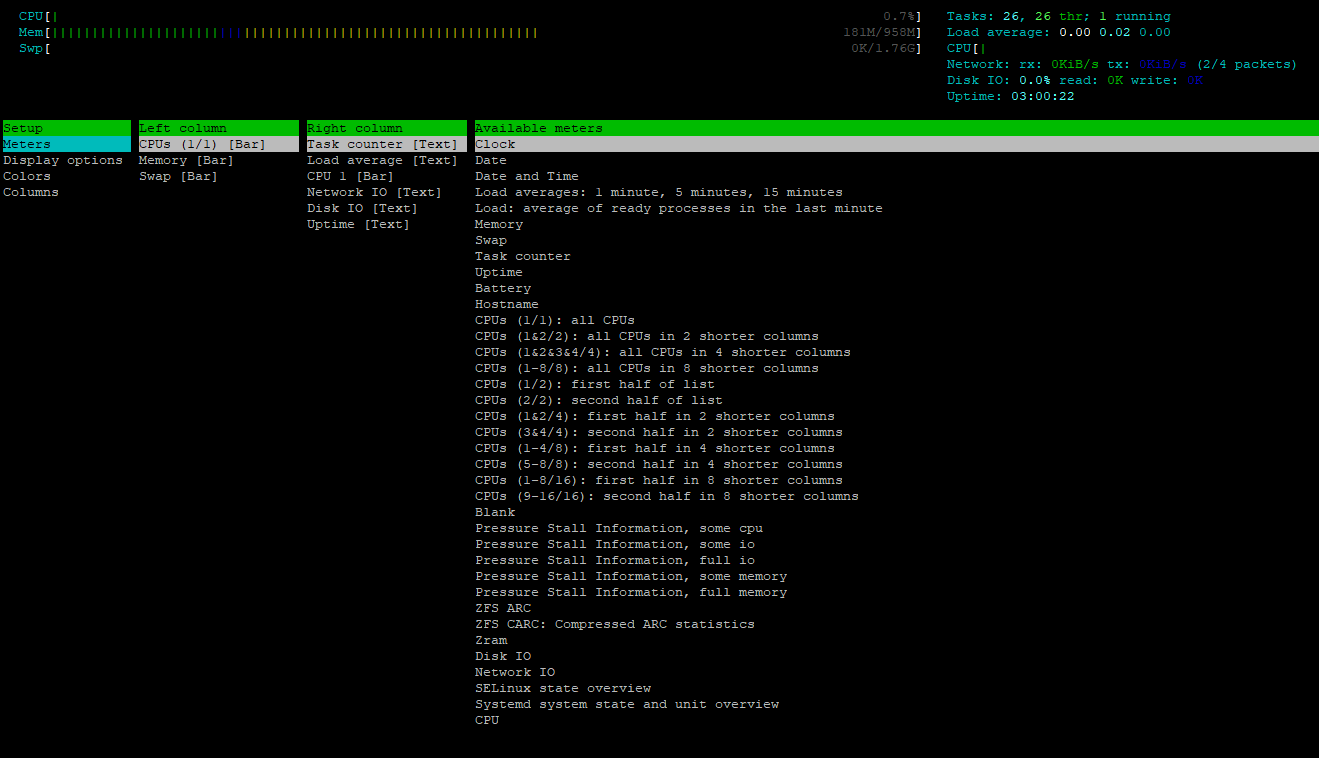Choose Clock from Available meters
Screen dimensions: 1319x758
pos(896,144)
